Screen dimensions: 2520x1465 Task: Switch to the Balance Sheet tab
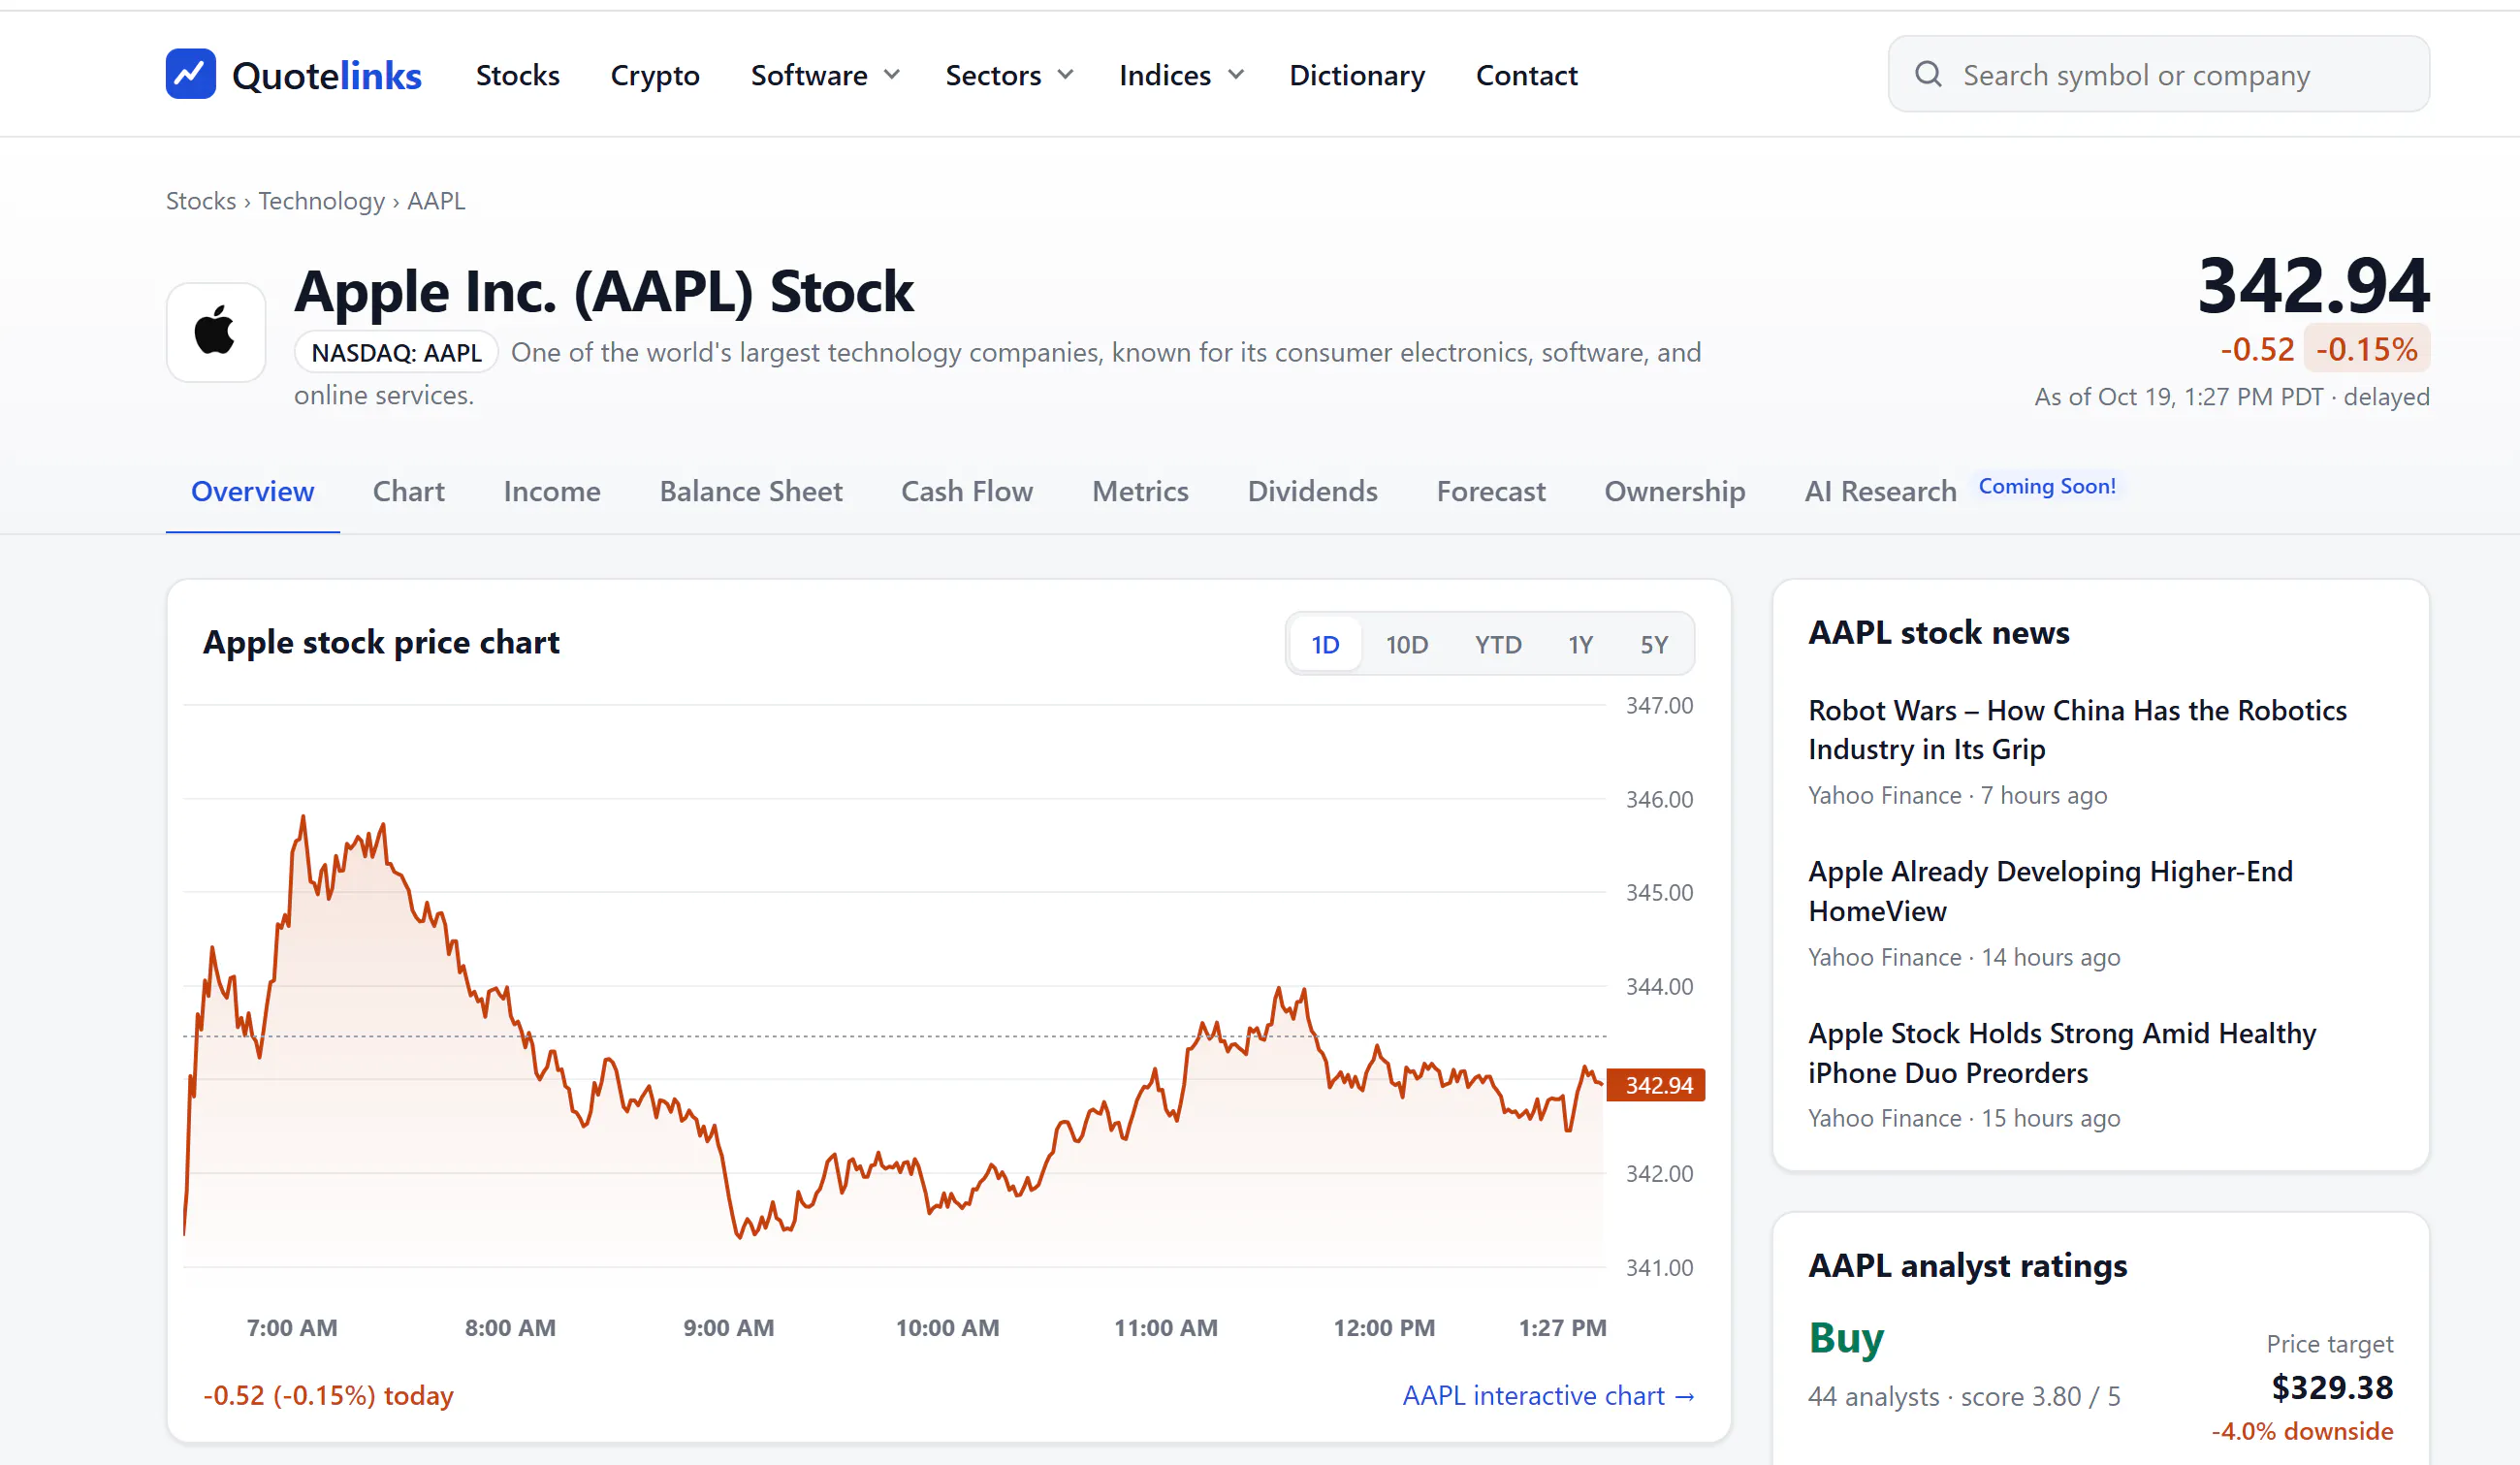pos(751,491)
